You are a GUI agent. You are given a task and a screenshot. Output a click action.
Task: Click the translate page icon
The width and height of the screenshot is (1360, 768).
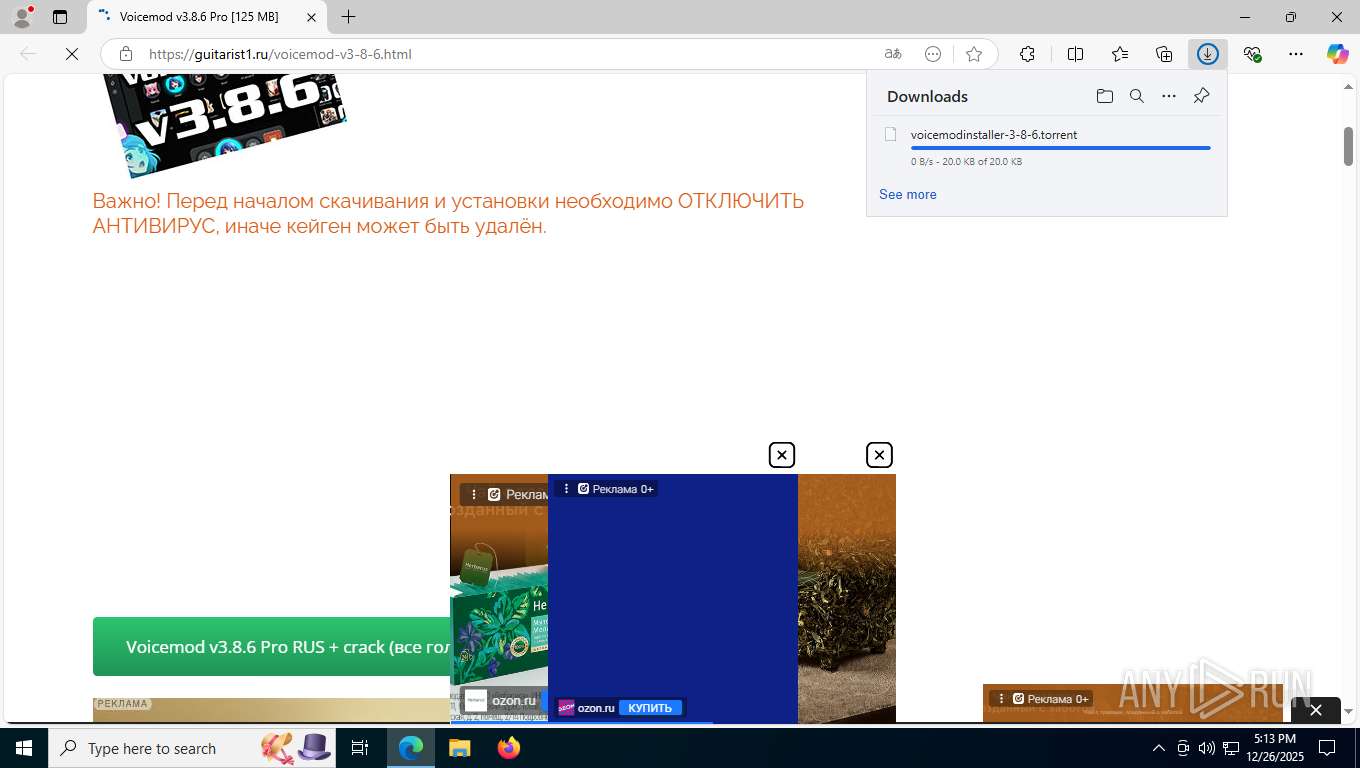point(893,54)
